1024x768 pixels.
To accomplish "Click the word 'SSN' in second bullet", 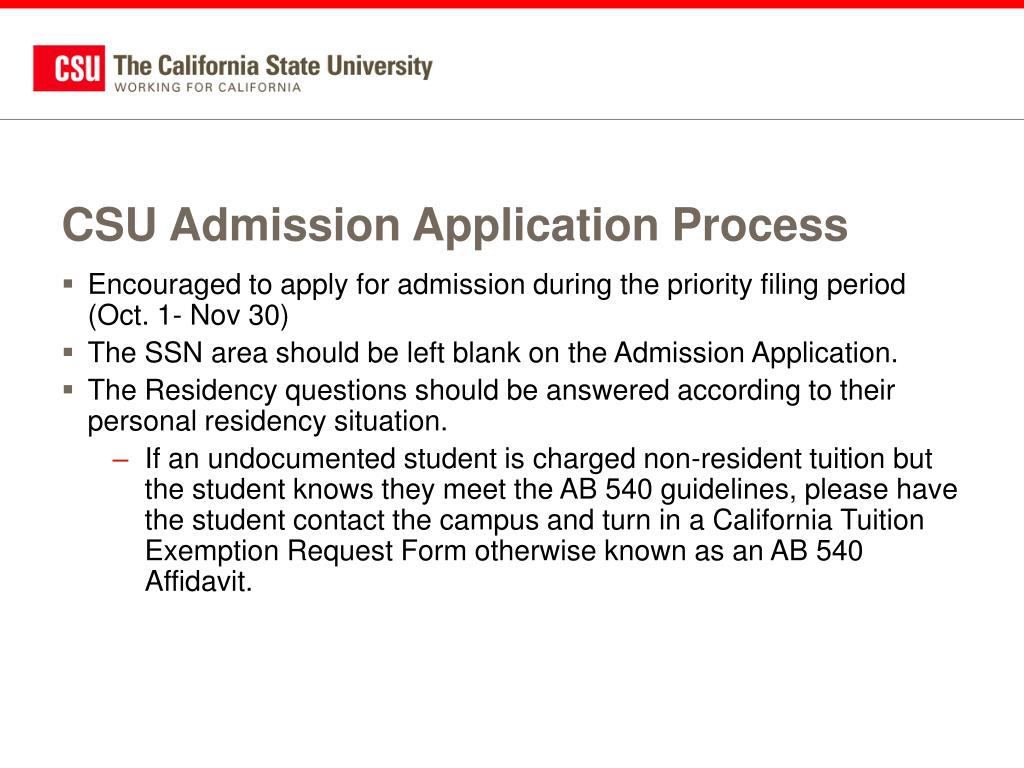I will click(x=173, y=353).
